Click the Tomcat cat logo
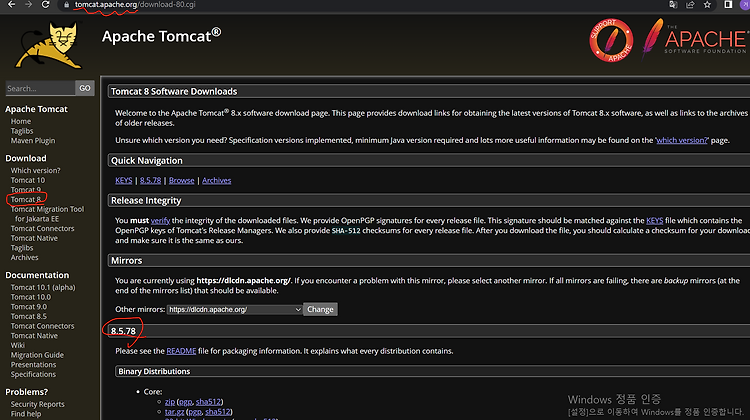The image size is (750, 420). pos(48,45)
